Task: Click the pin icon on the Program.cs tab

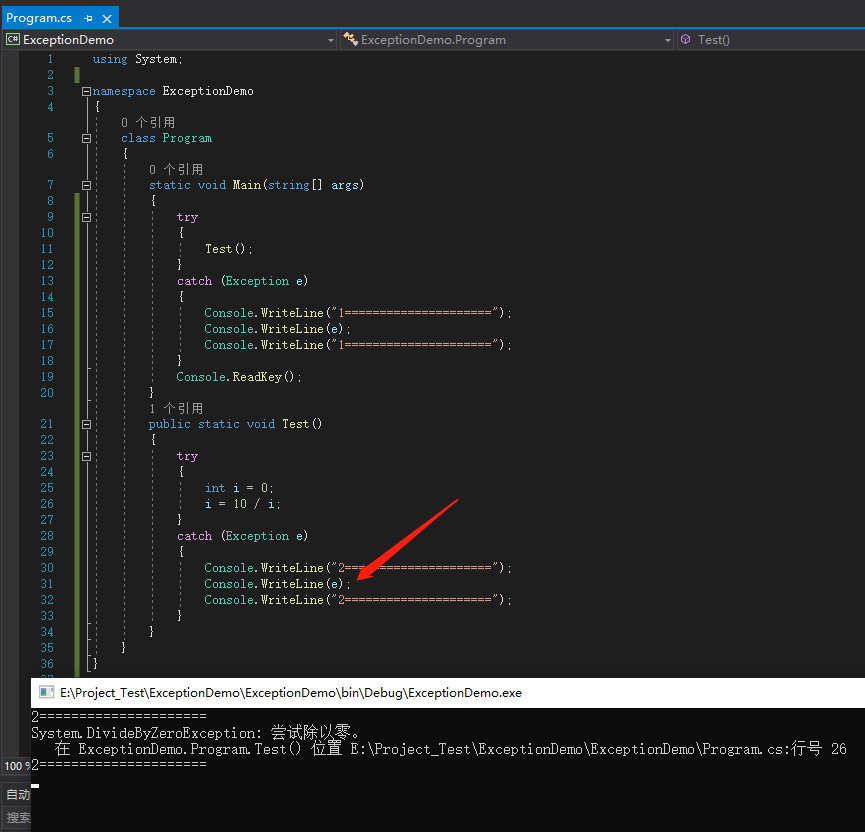Action: 90,17
